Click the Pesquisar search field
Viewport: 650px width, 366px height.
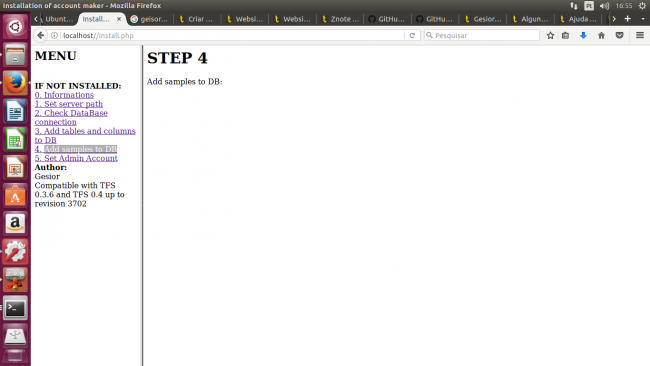(x=482, y=36)
